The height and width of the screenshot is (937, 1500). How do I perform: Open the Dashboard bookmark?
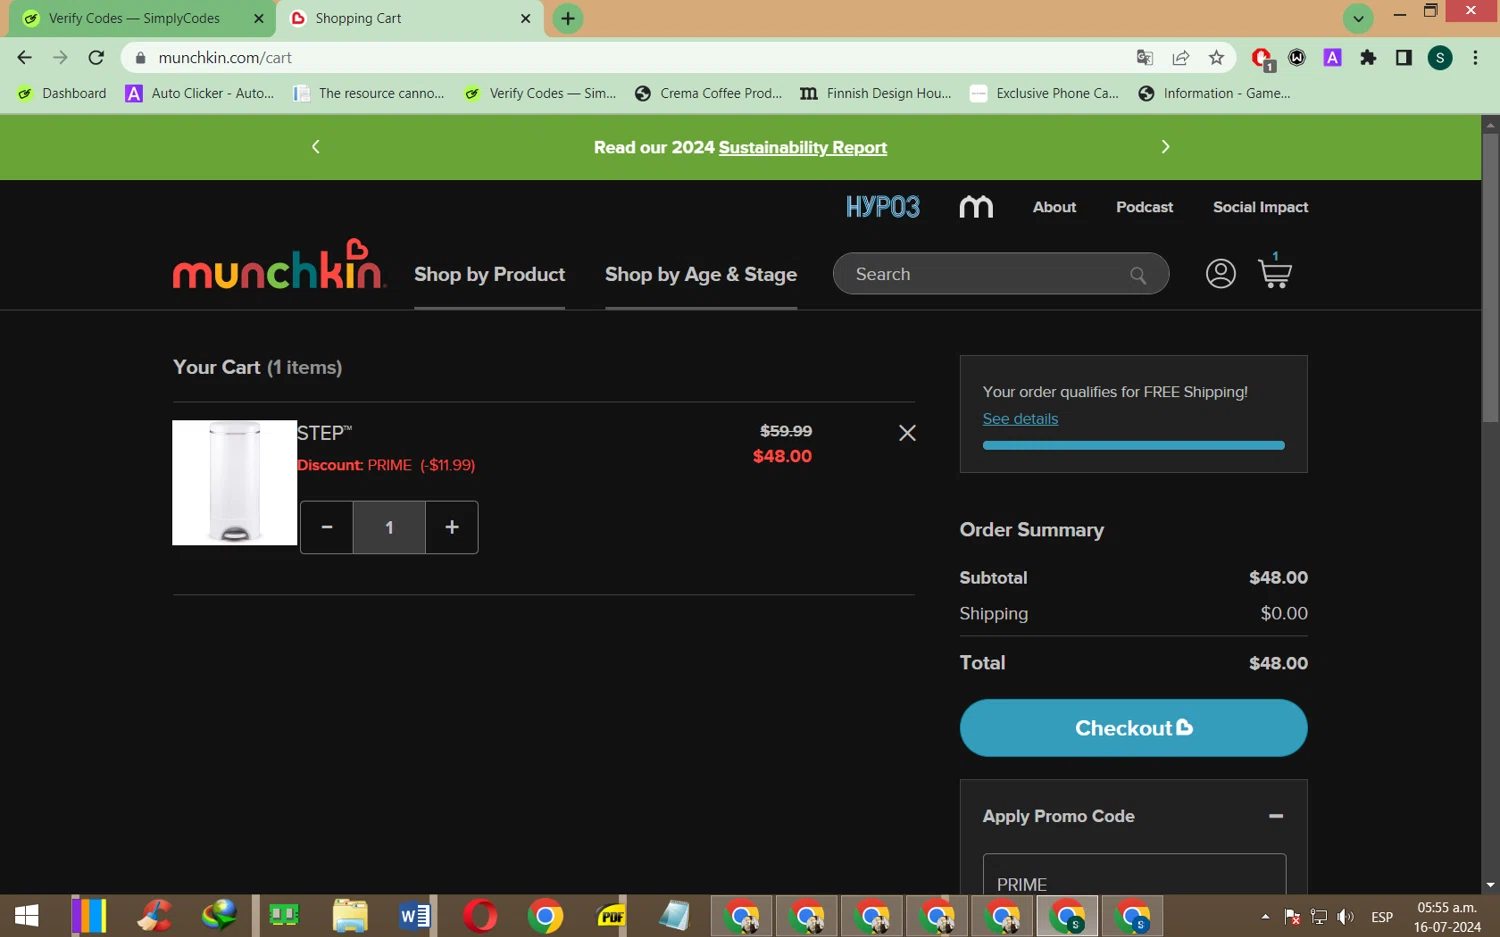pos(62,93)
